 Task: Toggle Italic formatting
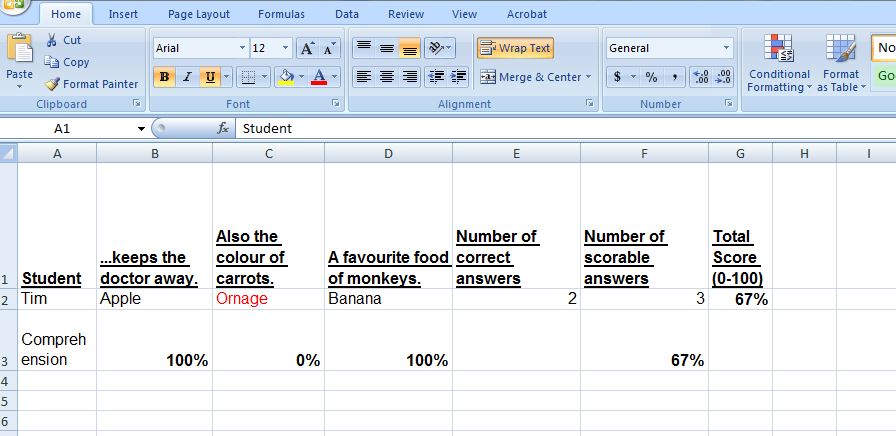tap(186, 77)
